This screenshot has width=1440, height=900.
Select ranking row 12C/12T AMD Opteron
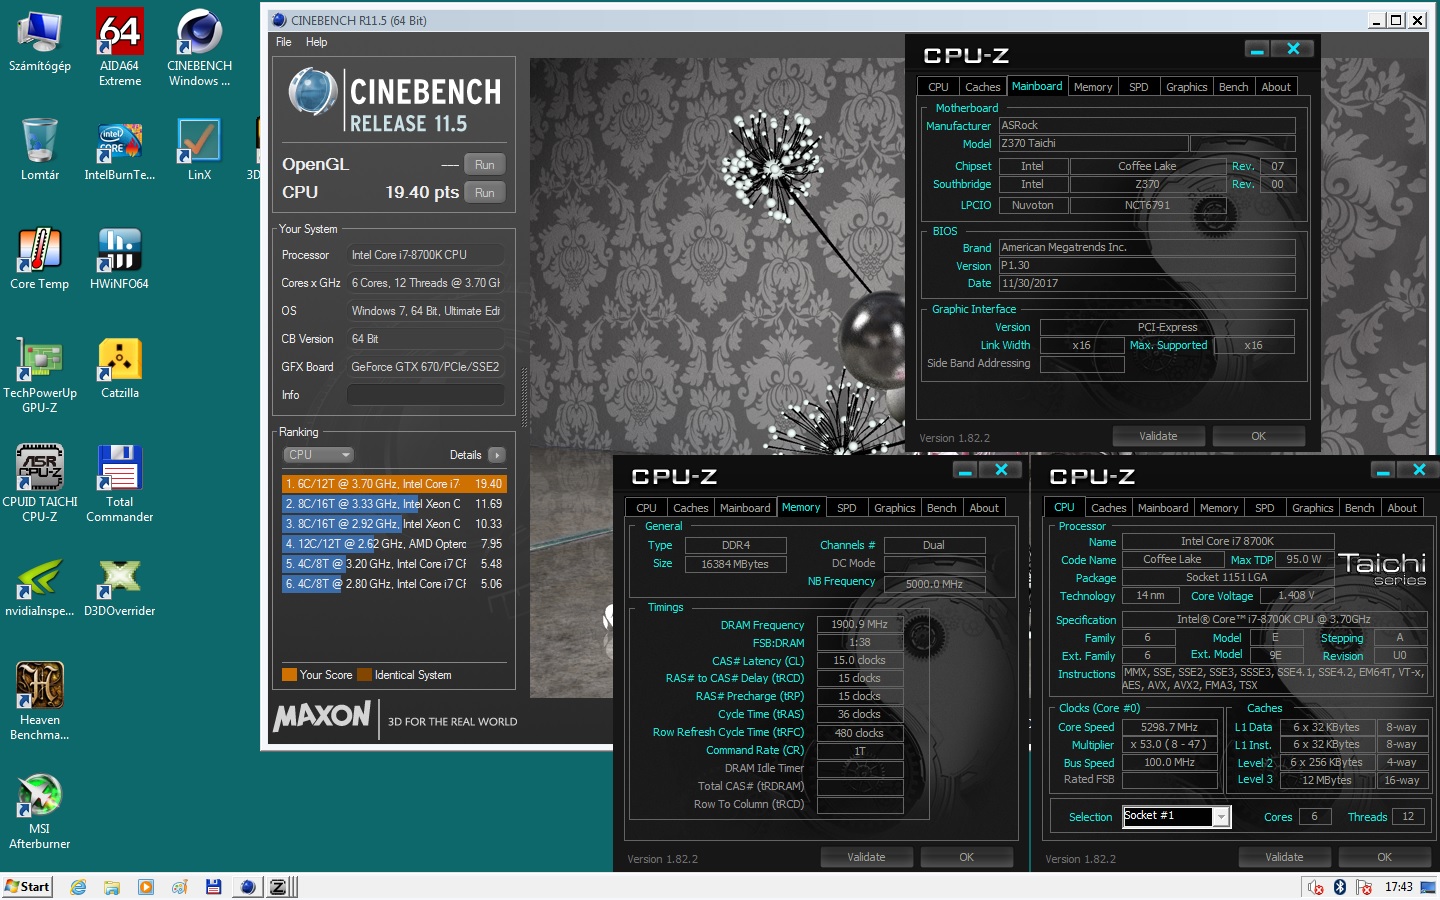coord(394,544)
